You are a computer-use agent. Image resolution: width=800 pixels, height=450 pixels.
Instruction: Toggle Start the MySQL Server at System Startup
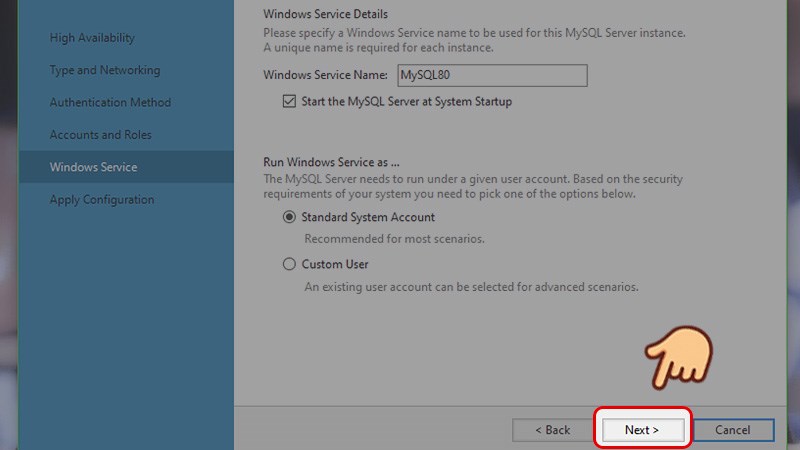290,101
